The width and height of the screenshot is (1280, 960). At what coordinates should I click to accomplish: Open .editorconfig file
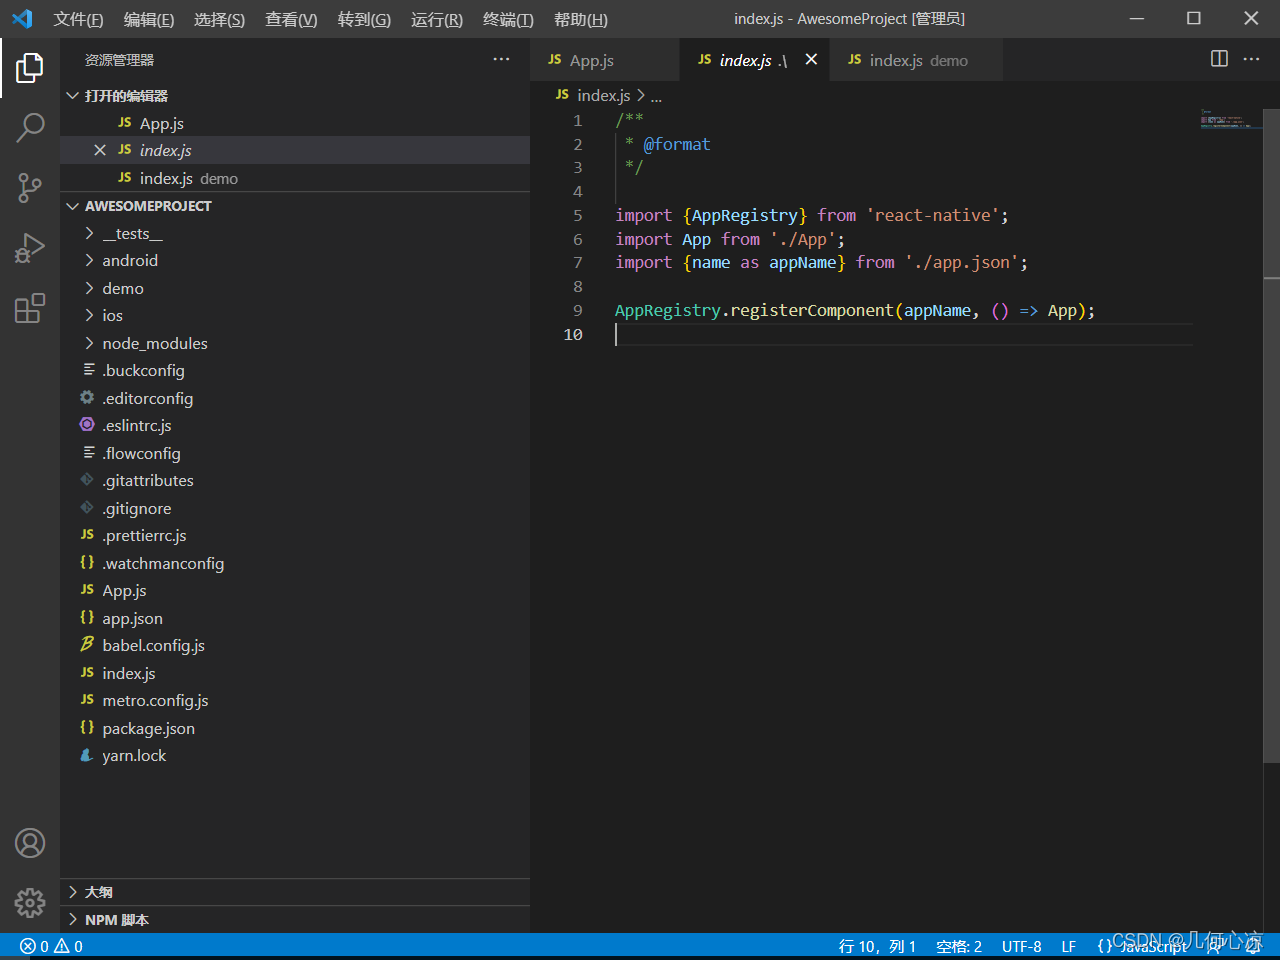point(295,398)
